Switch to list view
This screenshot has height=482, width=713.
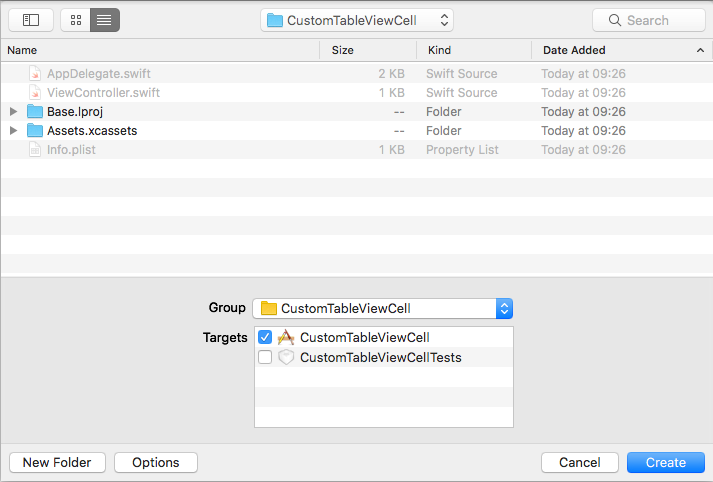(x=105, y=20)
